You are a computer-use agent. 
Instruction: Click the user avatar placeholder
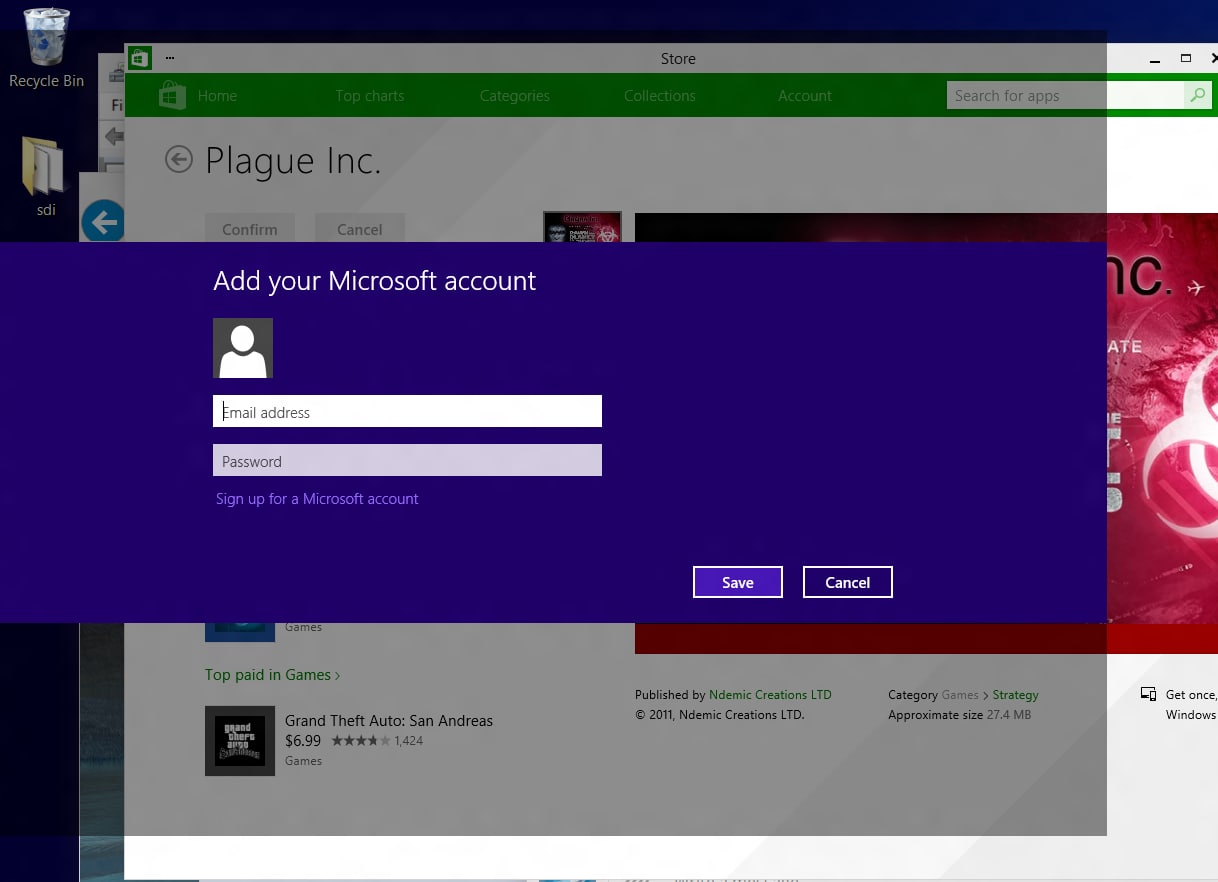243,348
